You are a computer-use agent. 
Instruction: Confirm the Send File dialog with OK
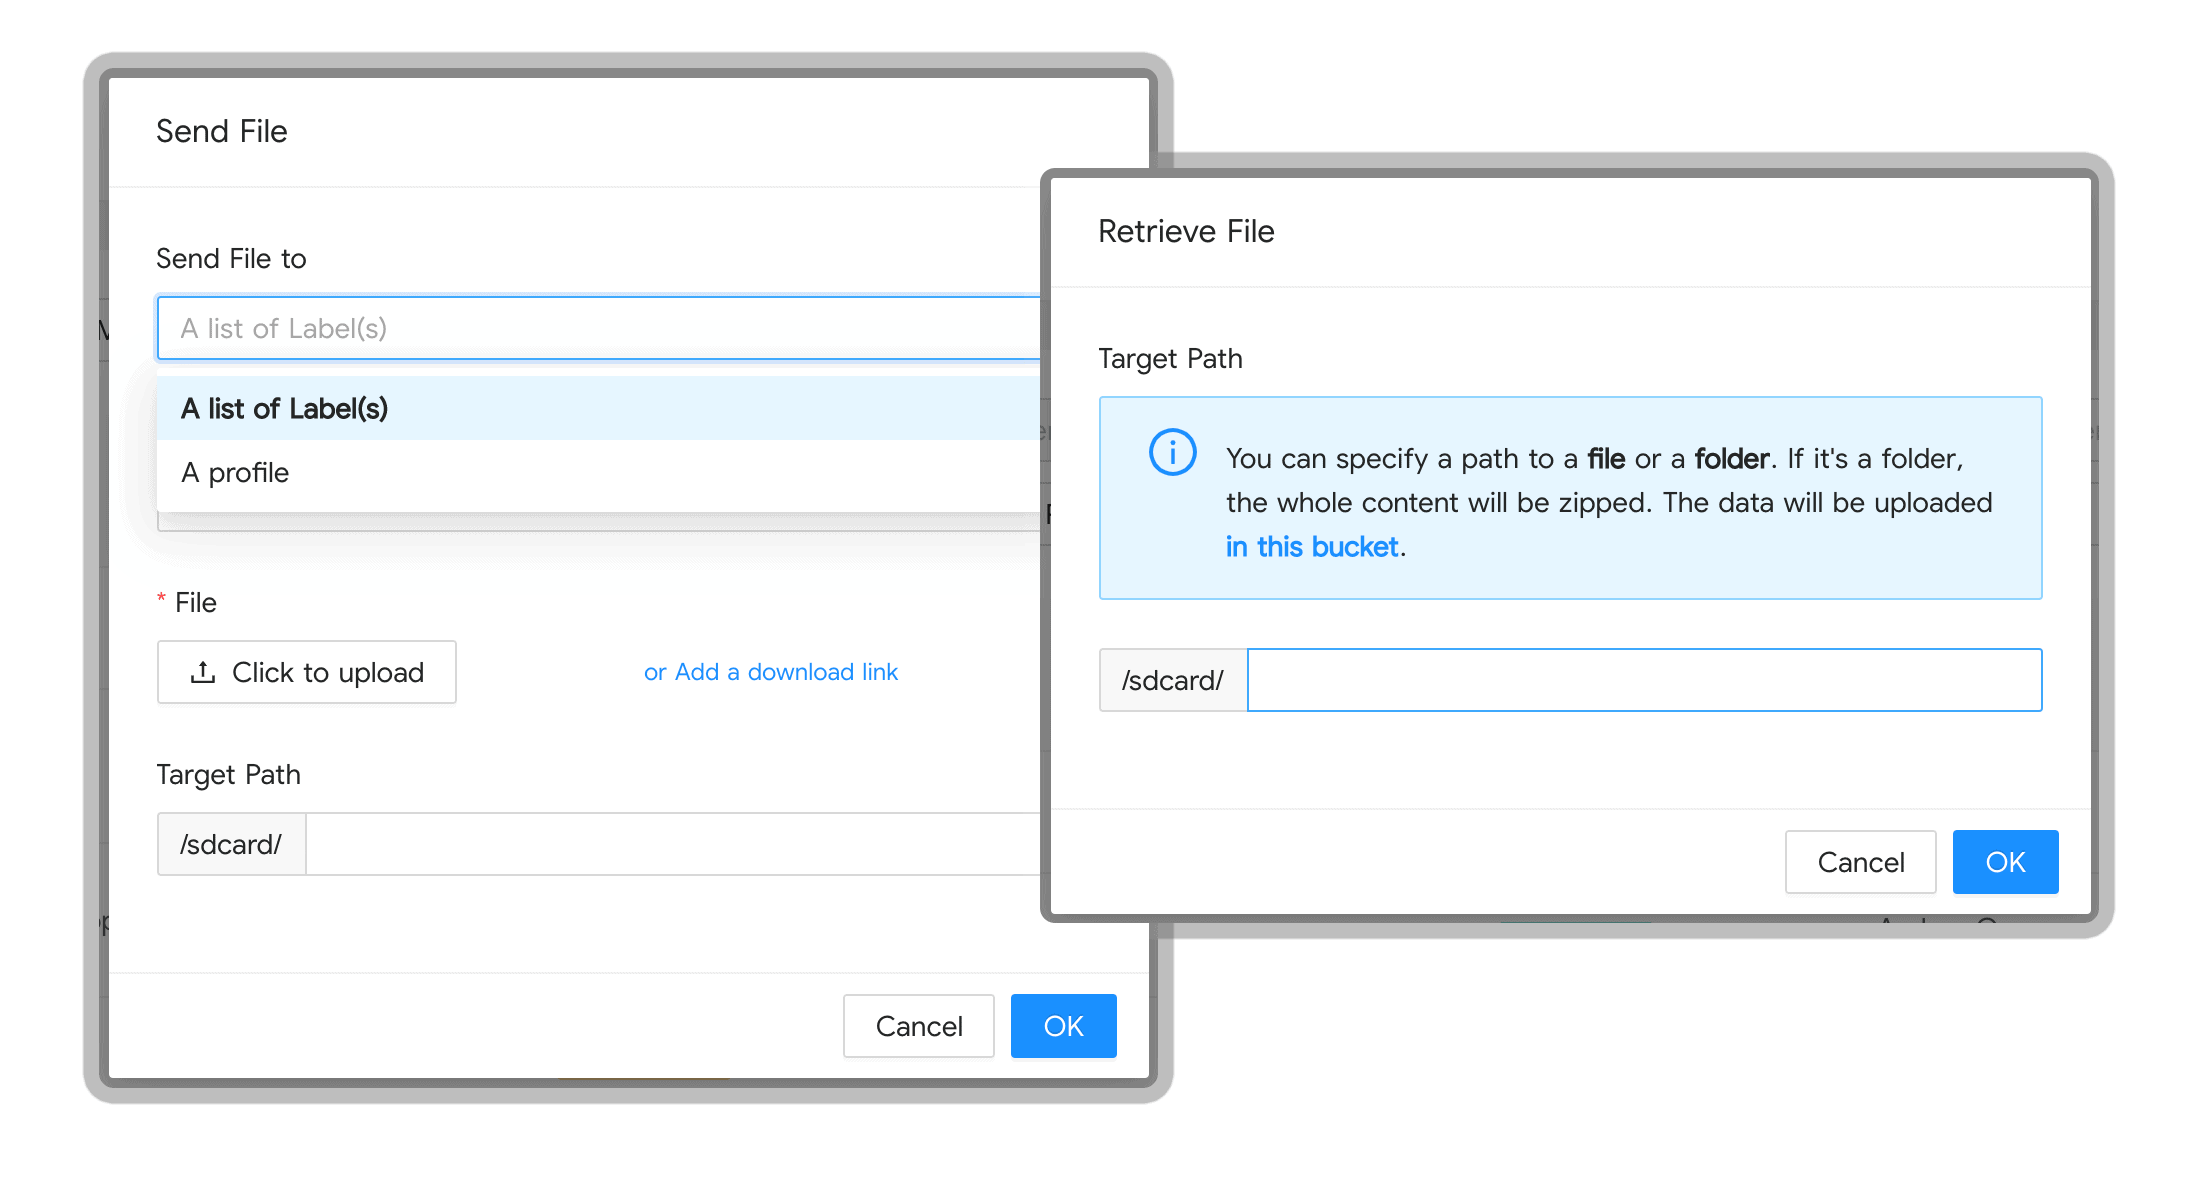(x=1063, y=1025)
